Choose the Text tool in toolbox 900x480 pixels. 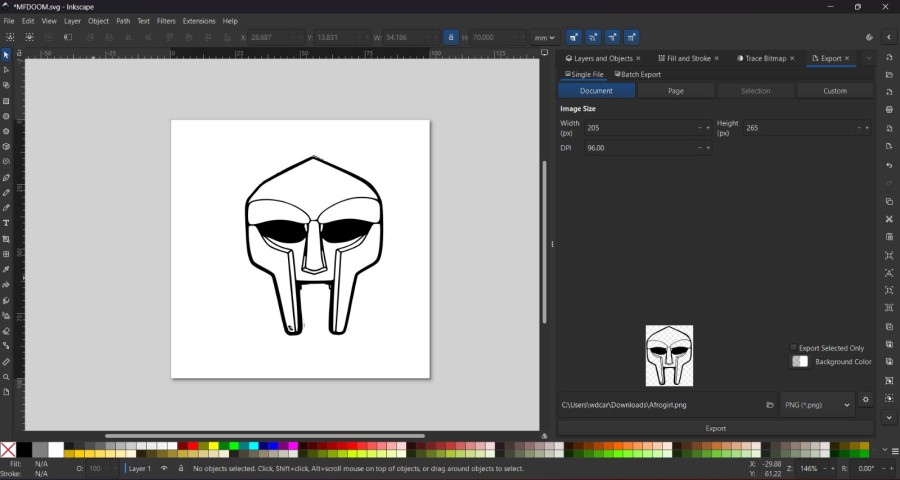pyautogui.click(x=6, y=223)
